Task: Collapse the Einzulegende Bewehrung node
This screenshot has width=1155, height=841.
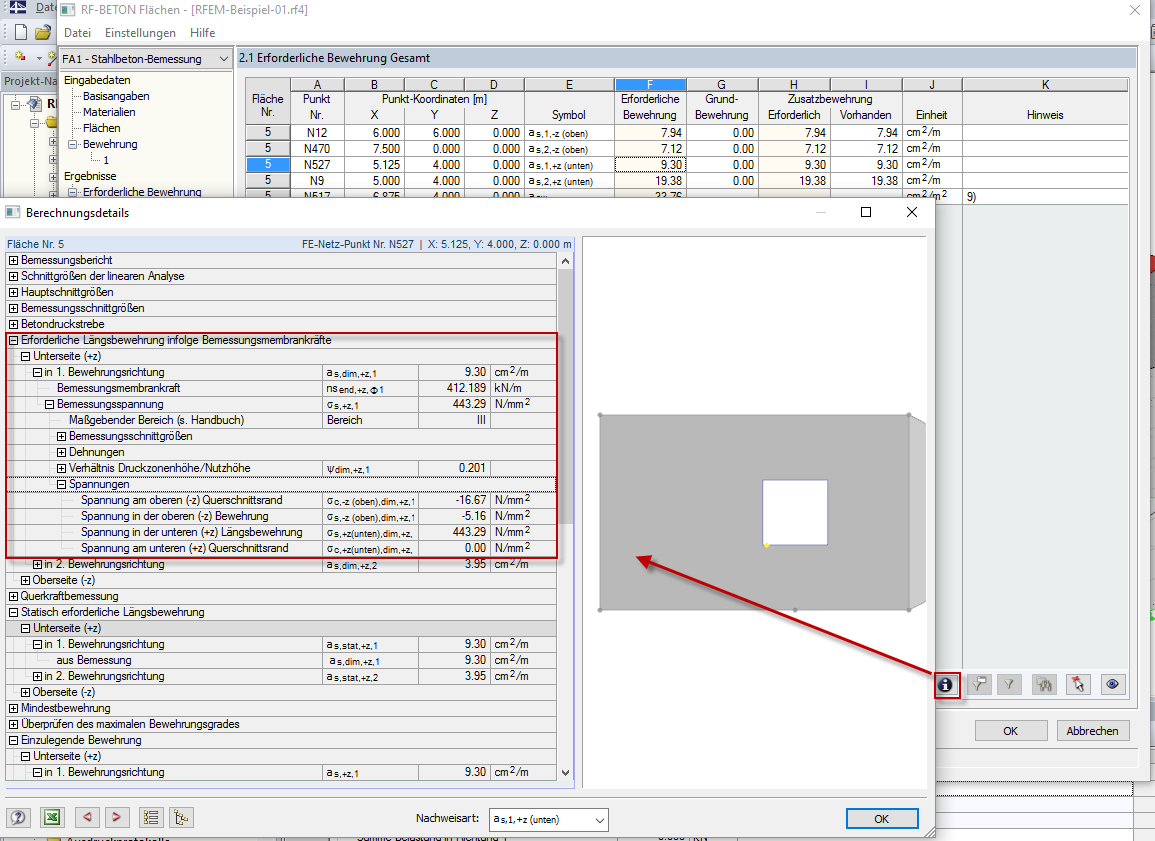Action: coord(13,740)
